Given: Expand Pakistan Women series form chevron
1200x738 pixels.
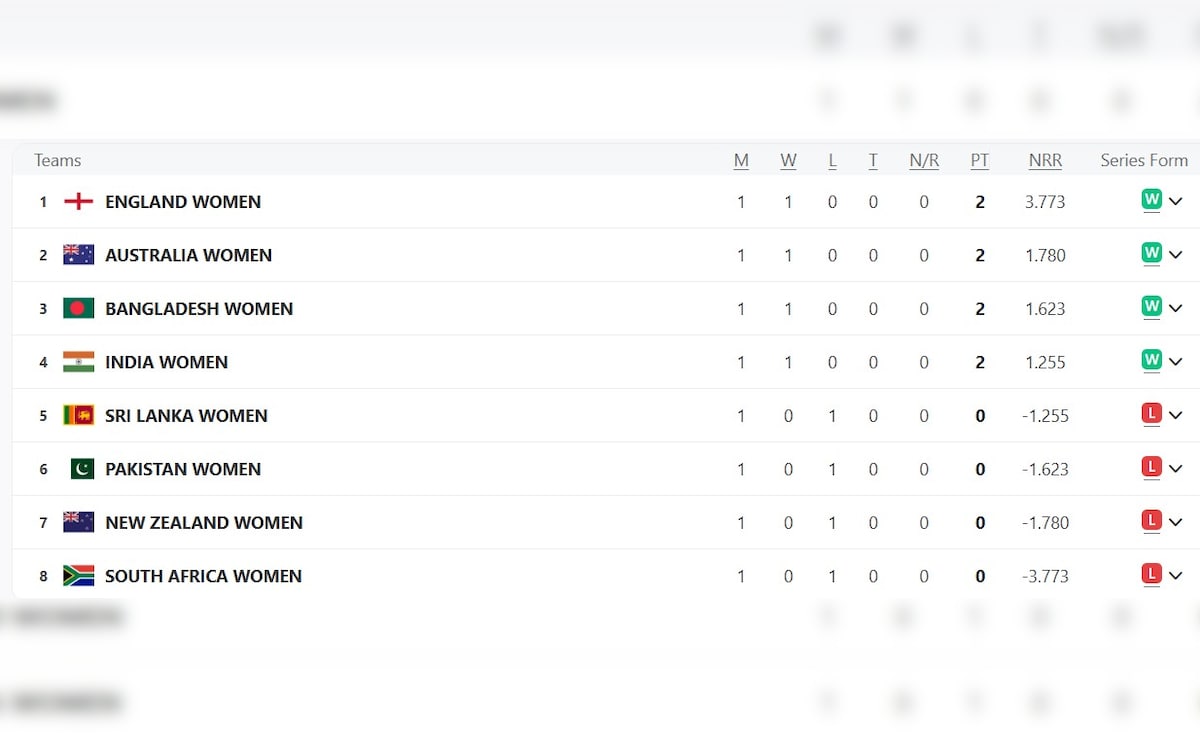Looking at the screenshot, I should point(1175,469).
